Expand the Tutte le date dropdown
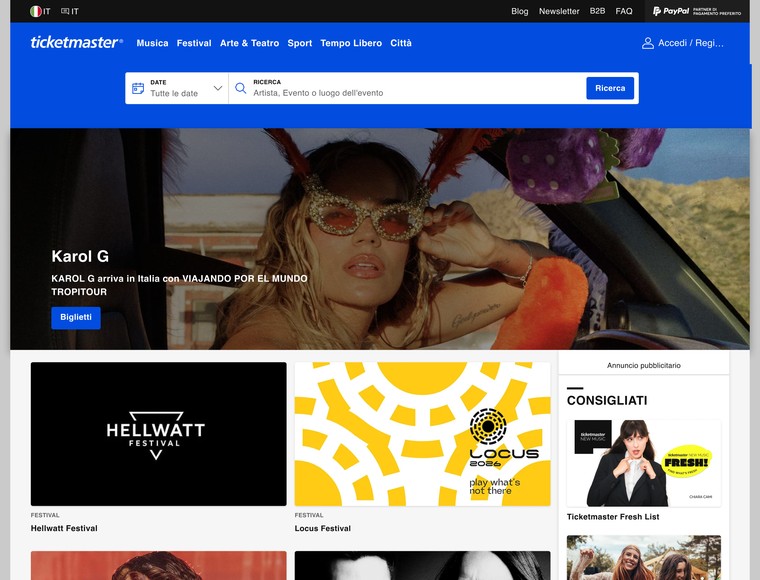 177,88
